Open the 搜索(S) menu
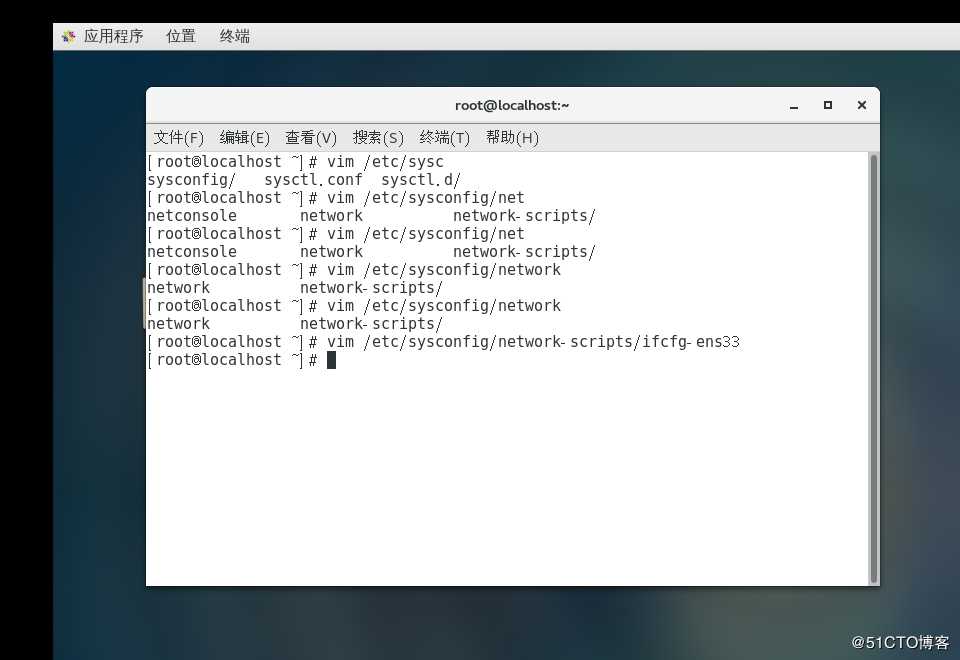 [x=378, y=138]
